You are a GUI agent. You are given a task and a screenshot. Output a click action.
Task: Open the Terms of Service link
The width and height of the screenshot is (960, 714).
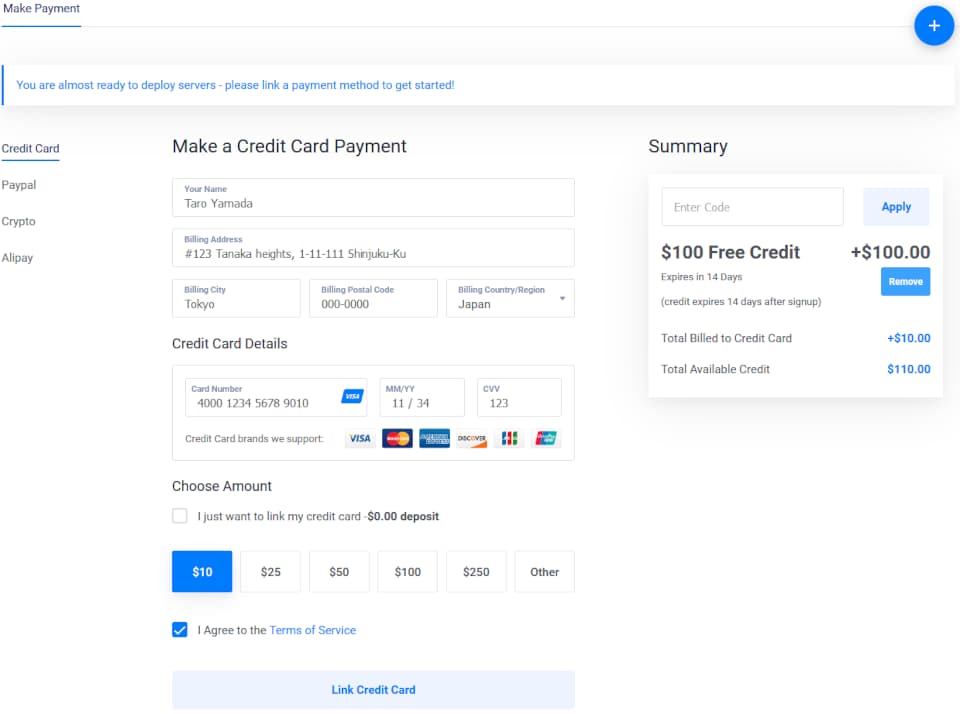(312, 630)
